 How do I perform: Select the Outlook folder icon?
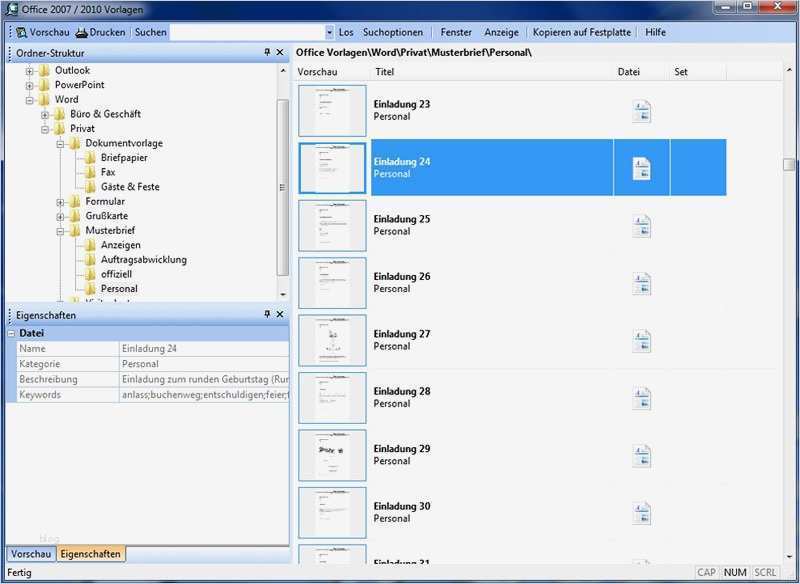pyautogui.click(x=44, y=70)
